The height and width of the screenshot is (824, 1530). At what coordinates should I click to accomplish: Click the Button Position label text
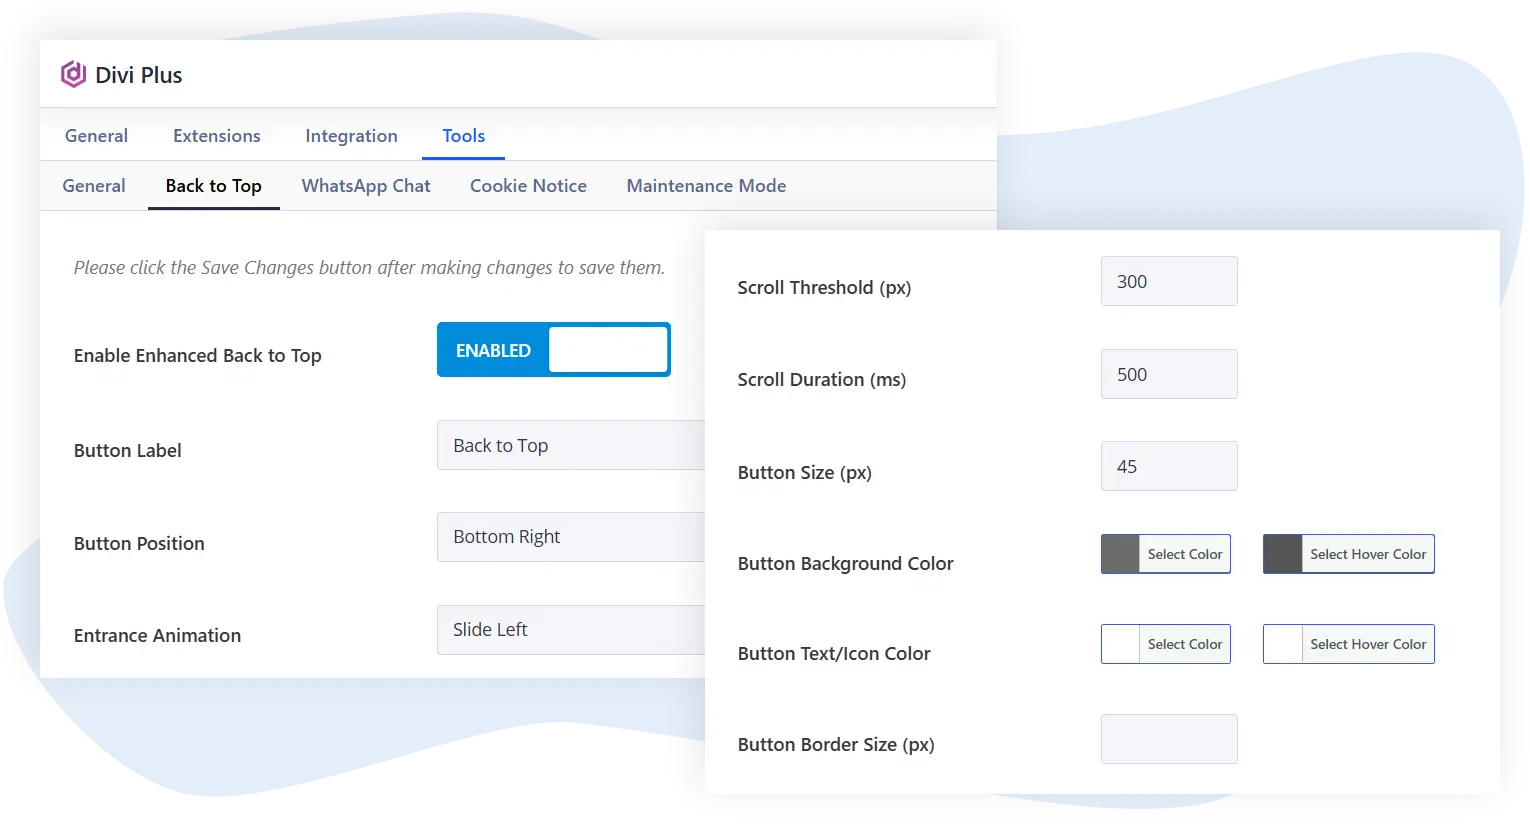tap(139, 544)
